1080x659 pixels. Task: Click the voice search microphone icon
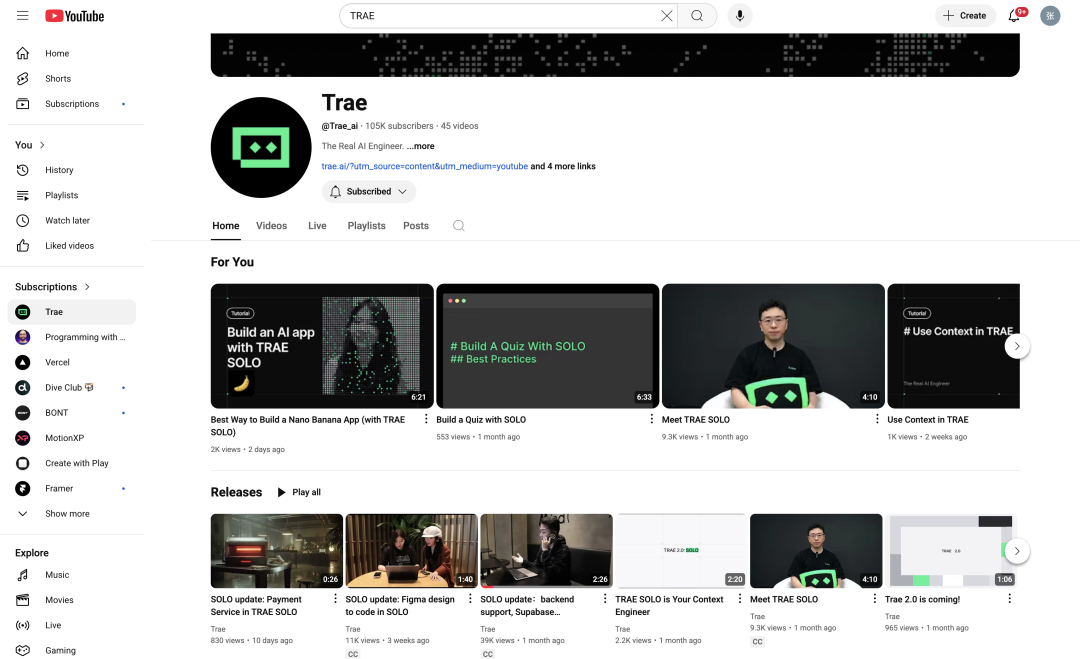click(x=739, y=15)
